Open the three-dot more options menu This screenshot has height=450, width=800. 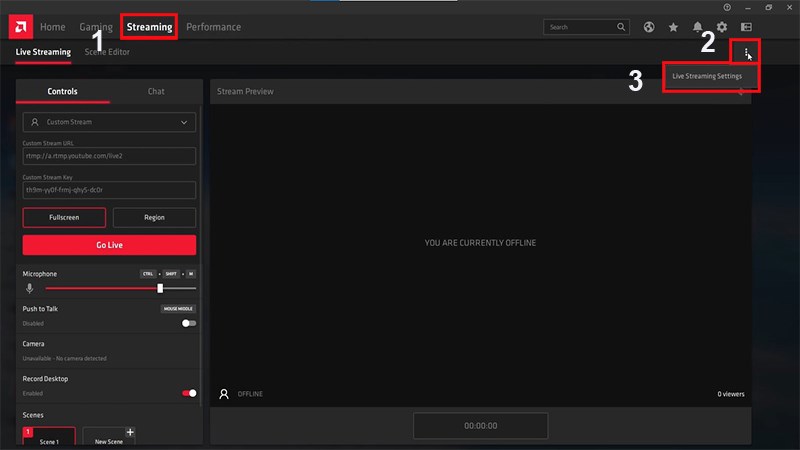coord(746,52)
